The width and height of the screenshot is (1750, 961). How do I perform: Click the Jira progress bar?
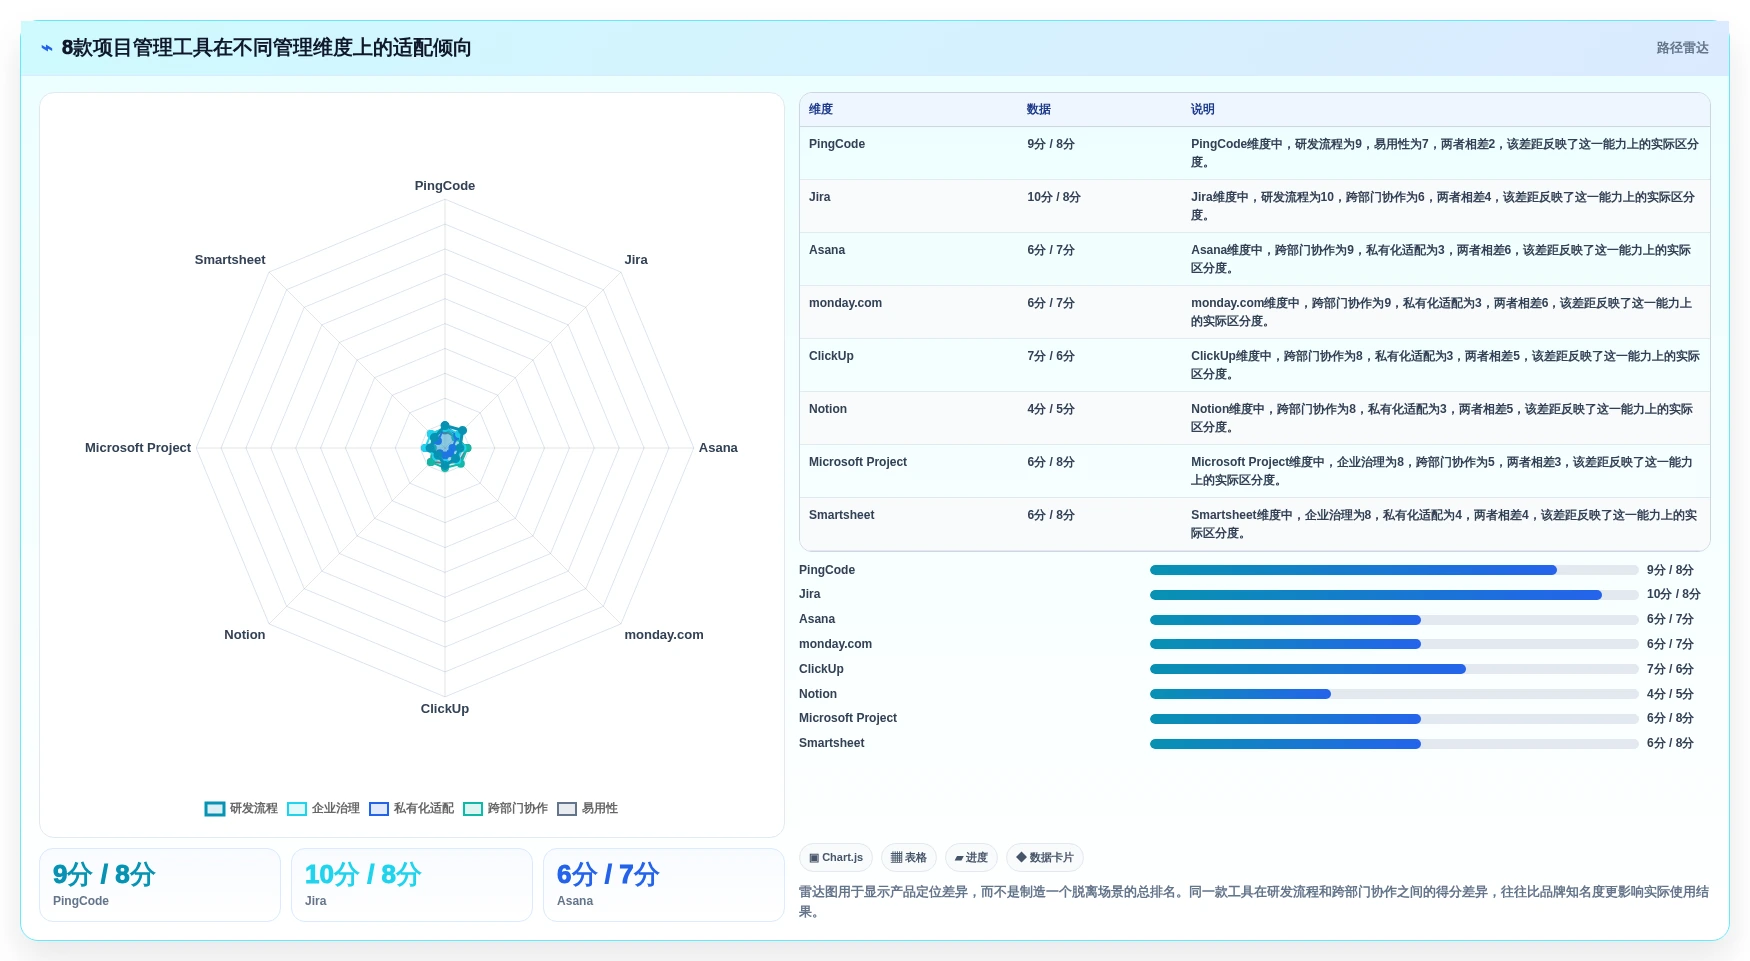(x=1394, y=595)
